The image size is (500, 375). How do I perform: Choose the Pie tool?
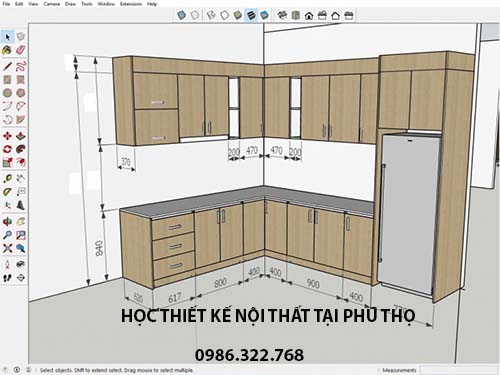pyautogui.click(x=21, y=119)
